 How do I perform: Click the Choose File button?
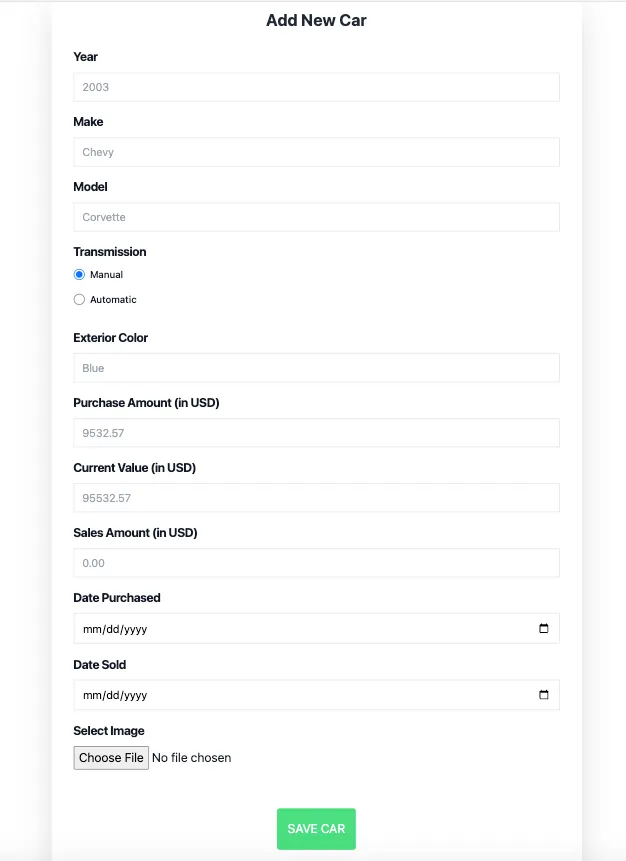[x=111, y=758]
